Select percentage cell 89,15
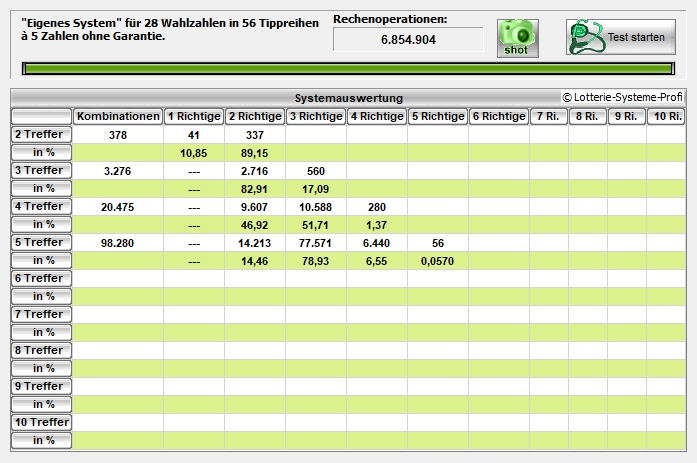The image size is (697, 463). (x=255, y=153)
